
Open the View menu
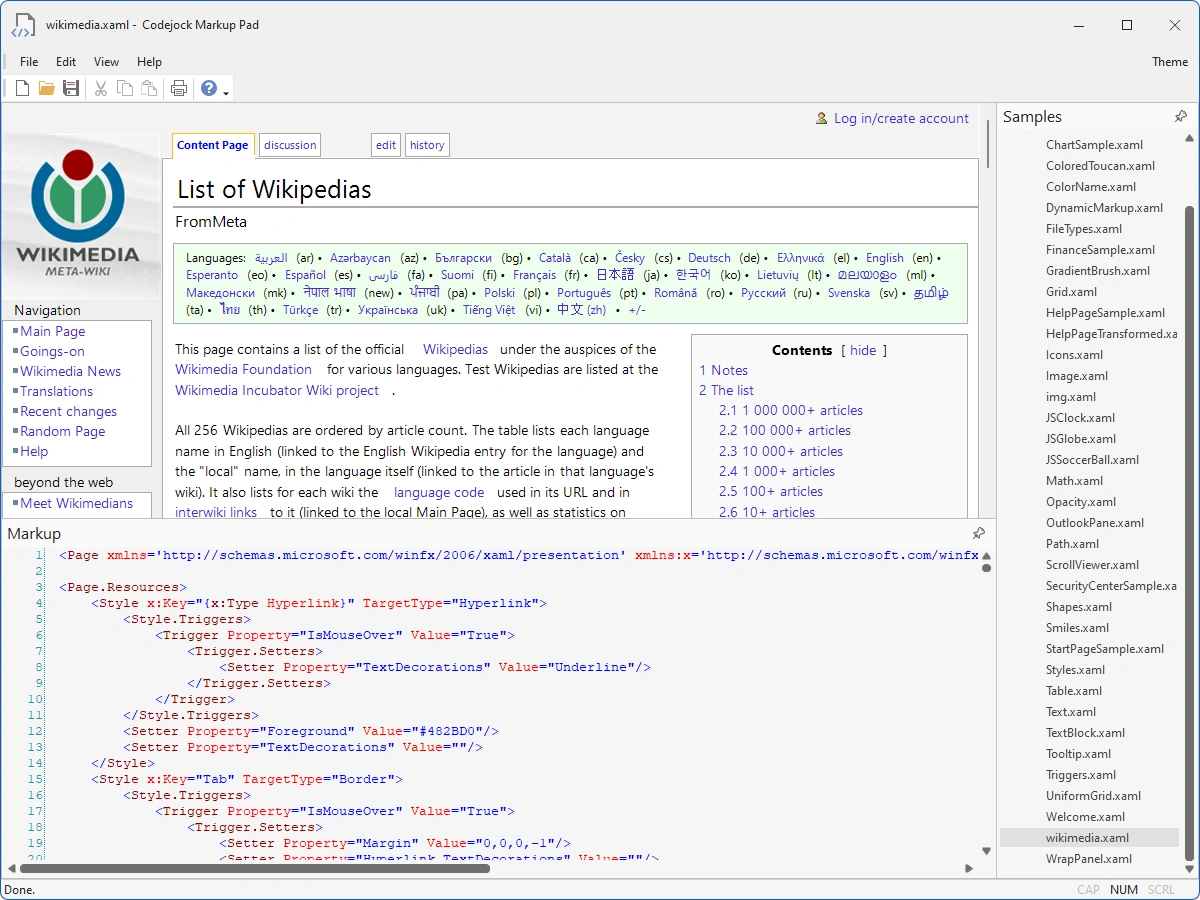click(106, 62)
